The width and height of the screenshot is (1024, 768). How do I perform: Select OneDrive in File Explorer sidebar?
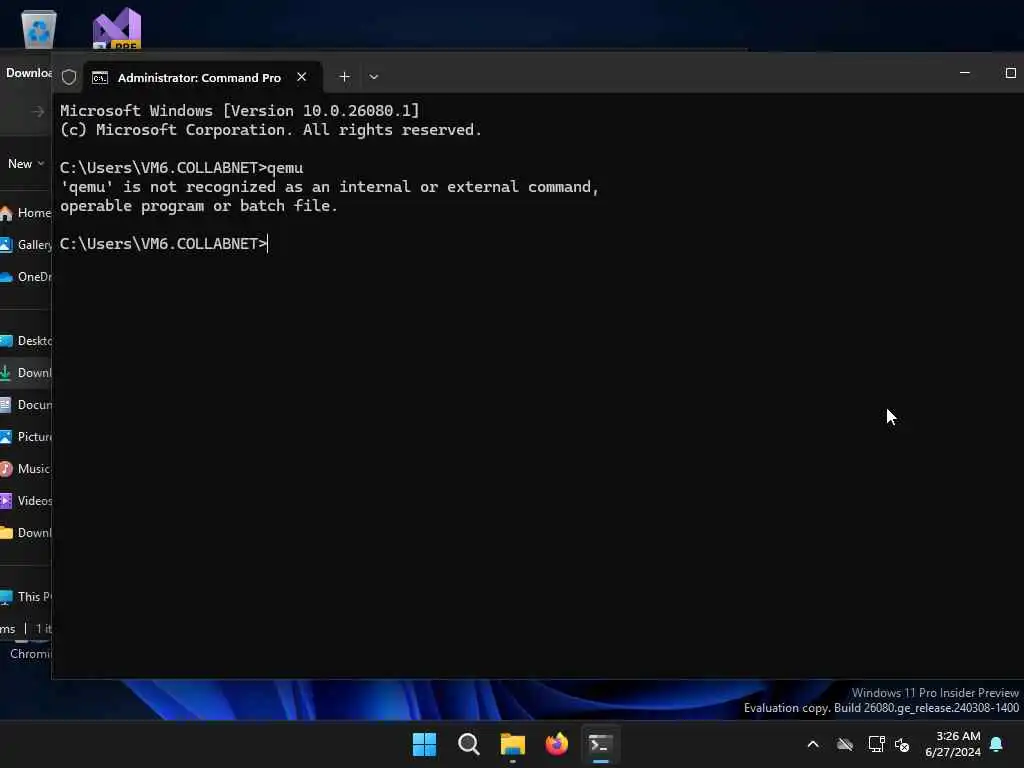pos(26,277)
